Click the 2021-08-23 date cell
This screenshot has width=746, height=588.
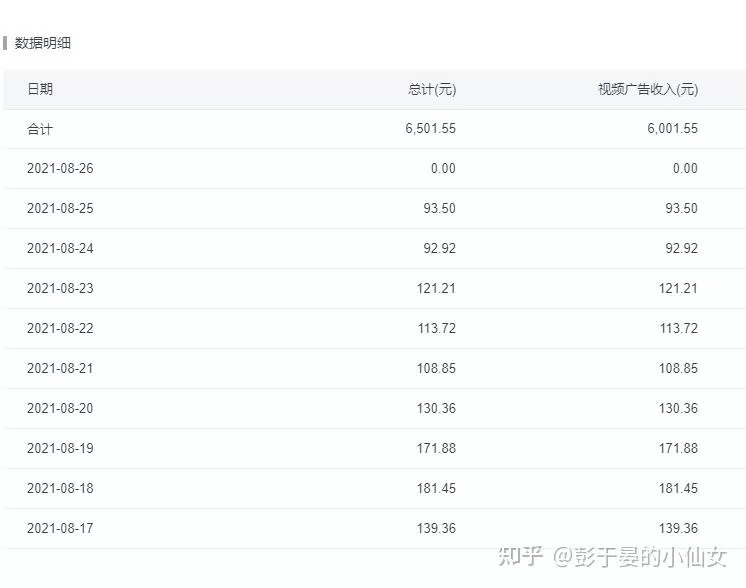coord(60,289)
